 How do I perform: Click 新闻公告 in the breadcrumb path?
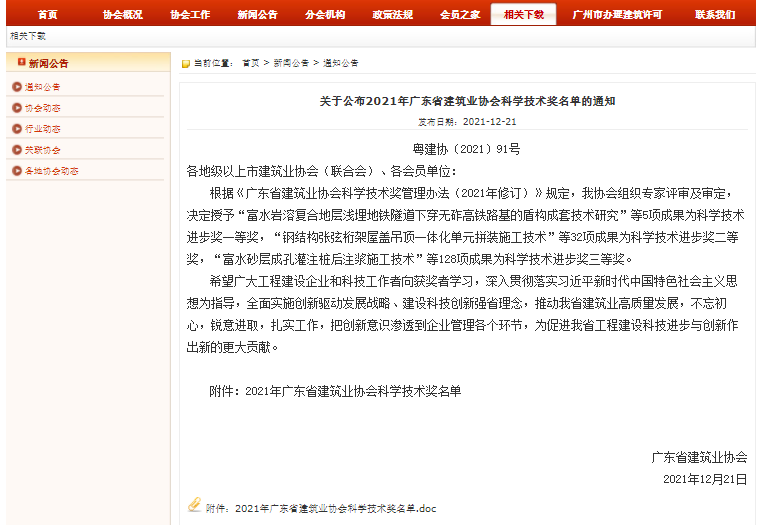291,63
